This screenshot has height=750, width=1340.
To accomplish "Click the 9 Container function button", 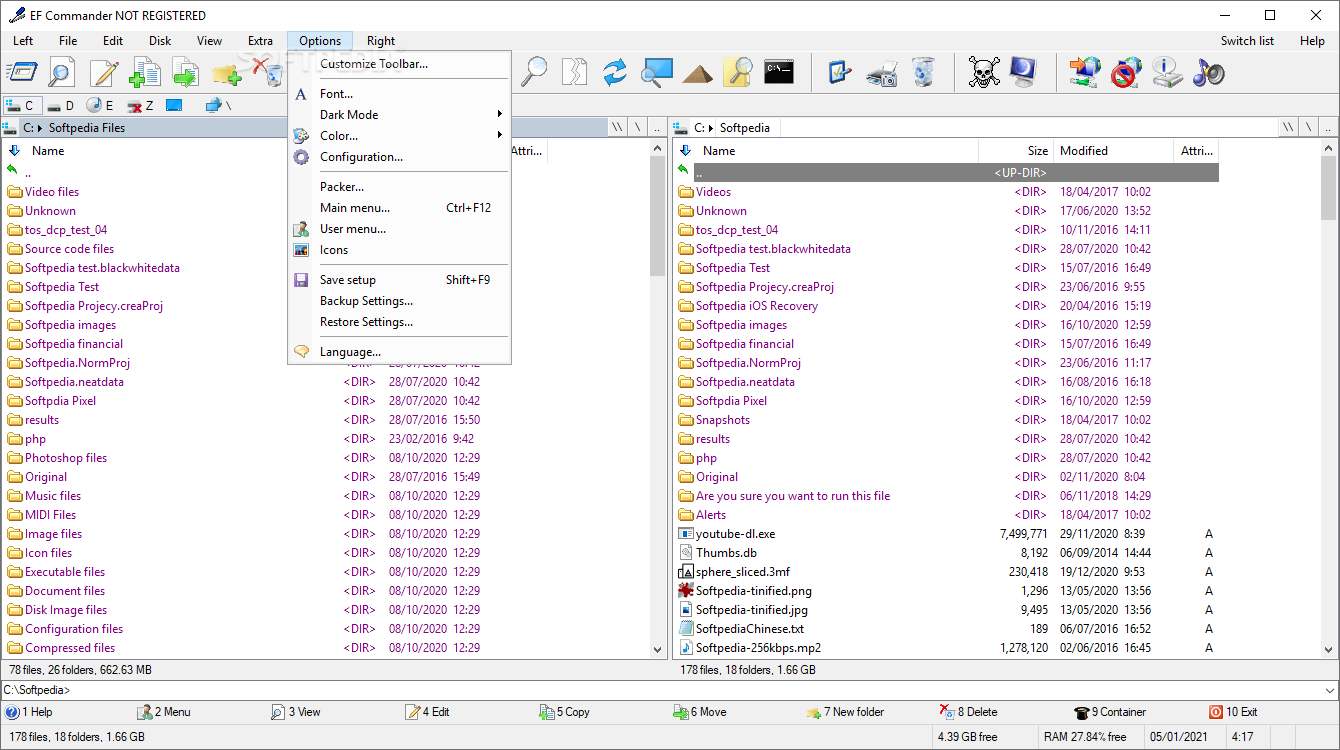I will [x=1110, y=712].
